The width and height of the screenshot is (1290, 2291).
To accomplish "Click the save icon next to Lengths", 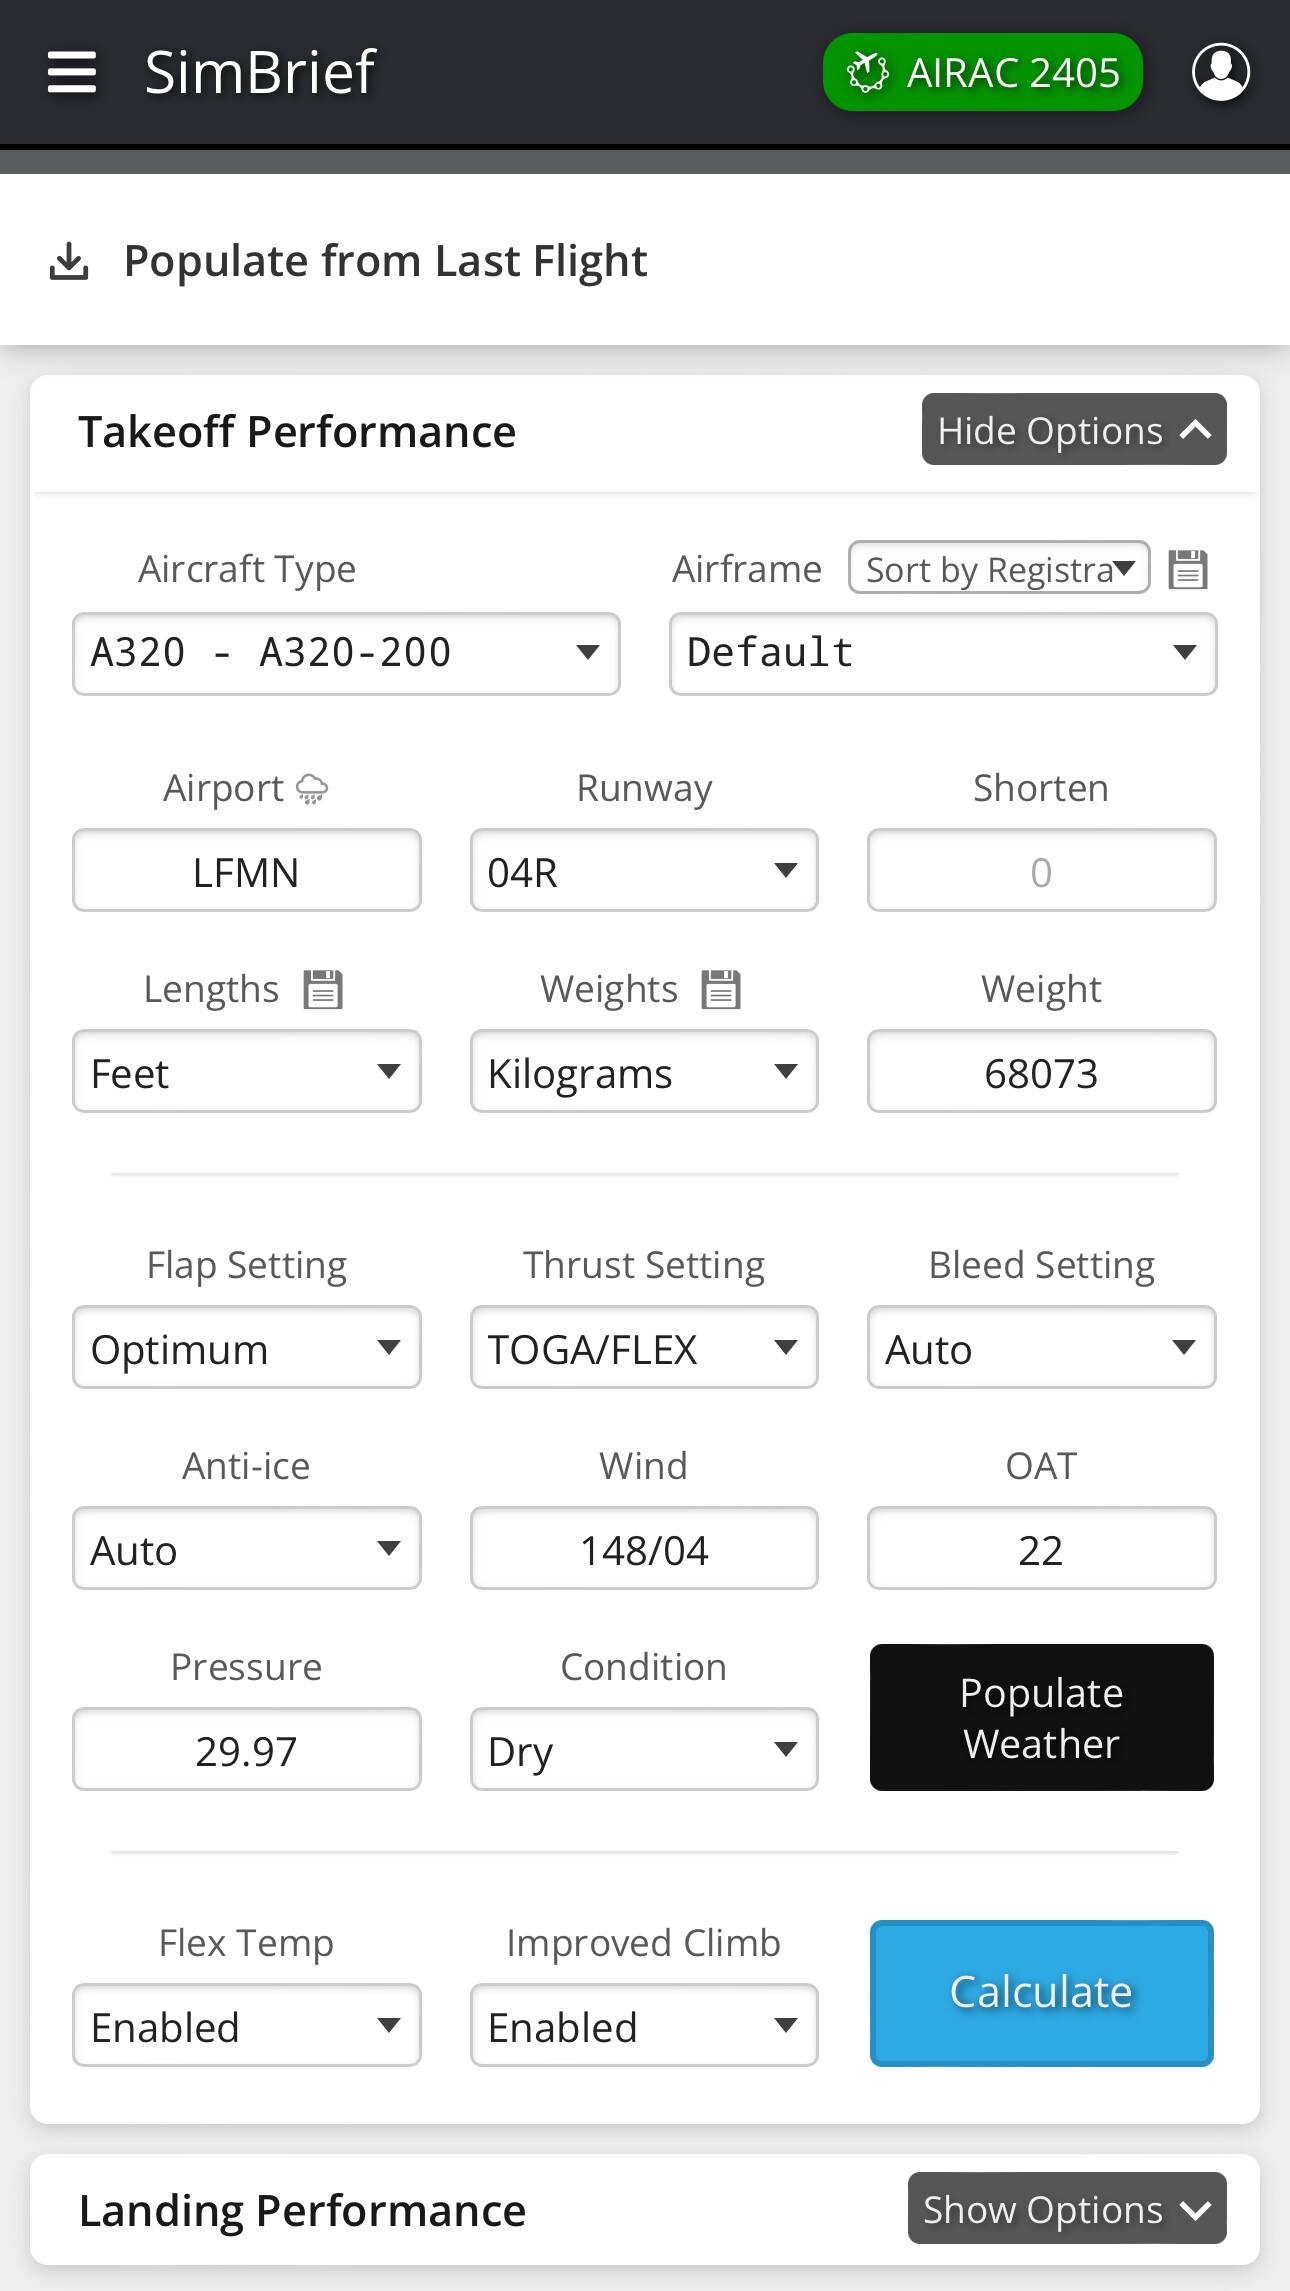I will 323,990.
